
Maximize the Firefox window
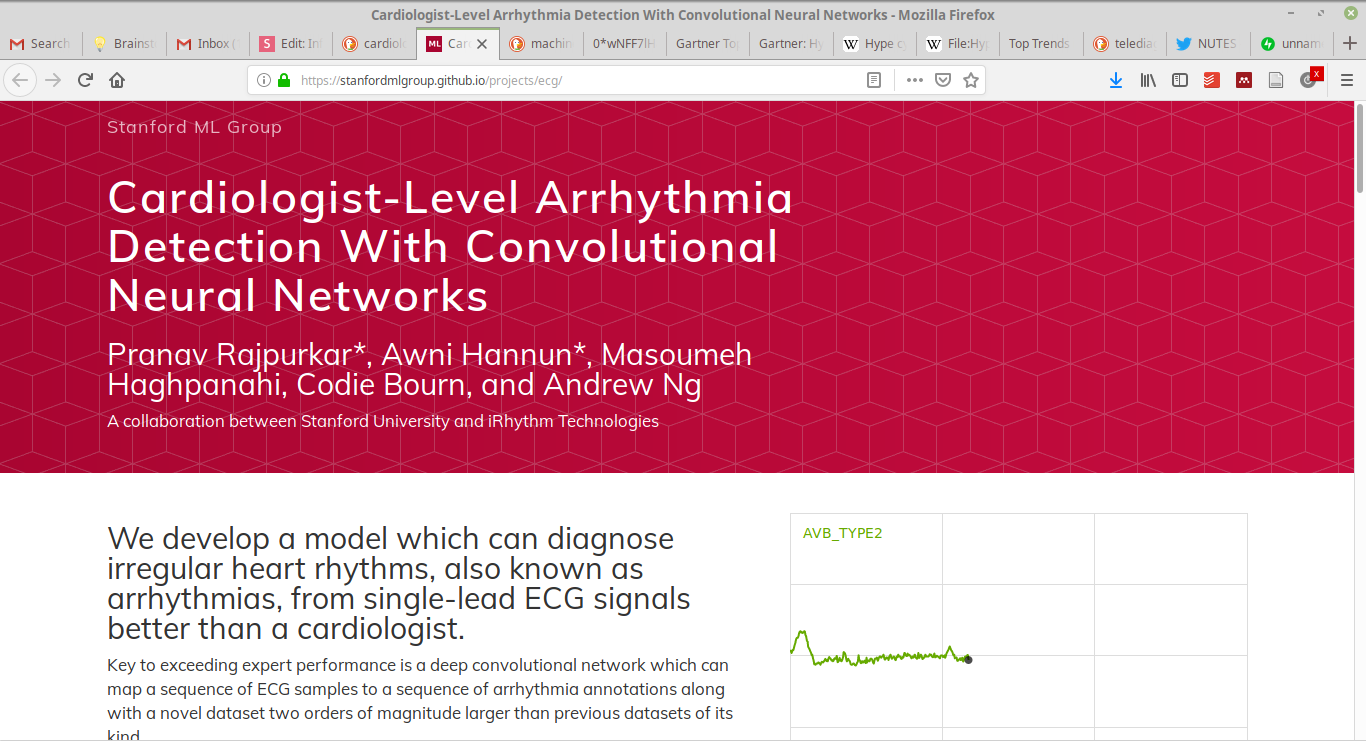(x=1321, y=14)
